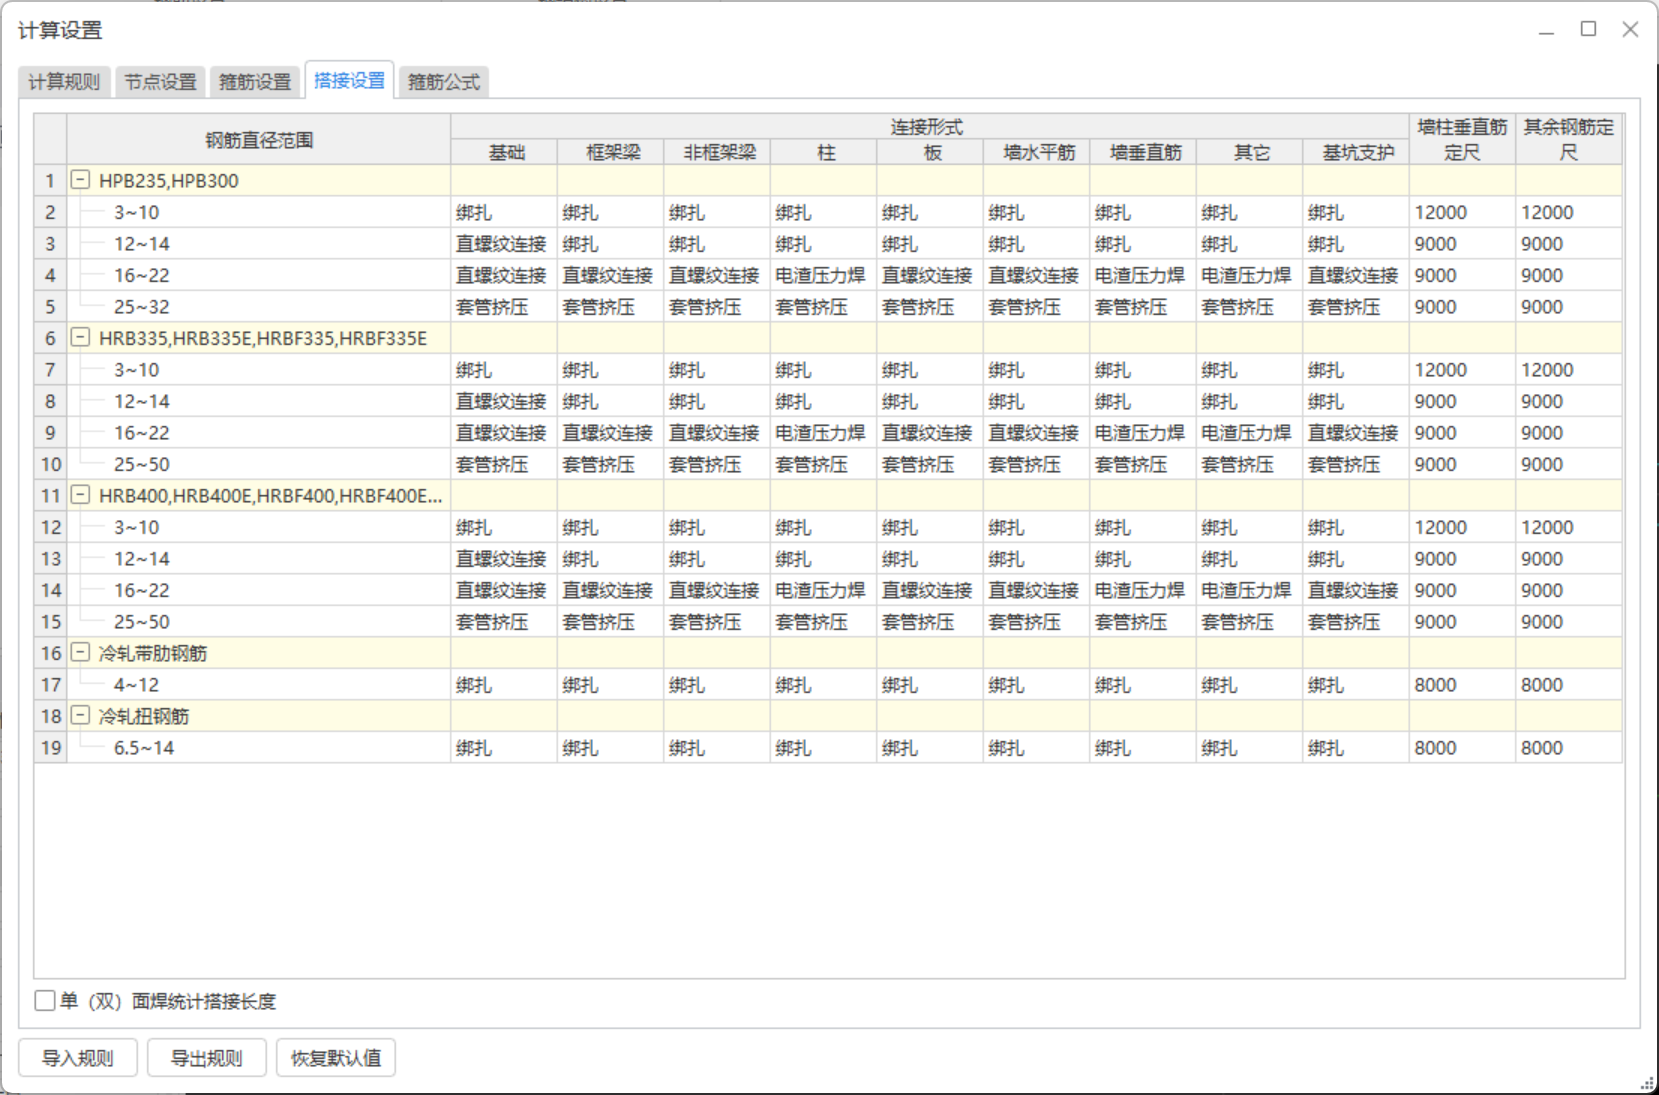Switch to the 节点设置 tab
Viewport: 1659px width, 1095px height.
(160, 82)
